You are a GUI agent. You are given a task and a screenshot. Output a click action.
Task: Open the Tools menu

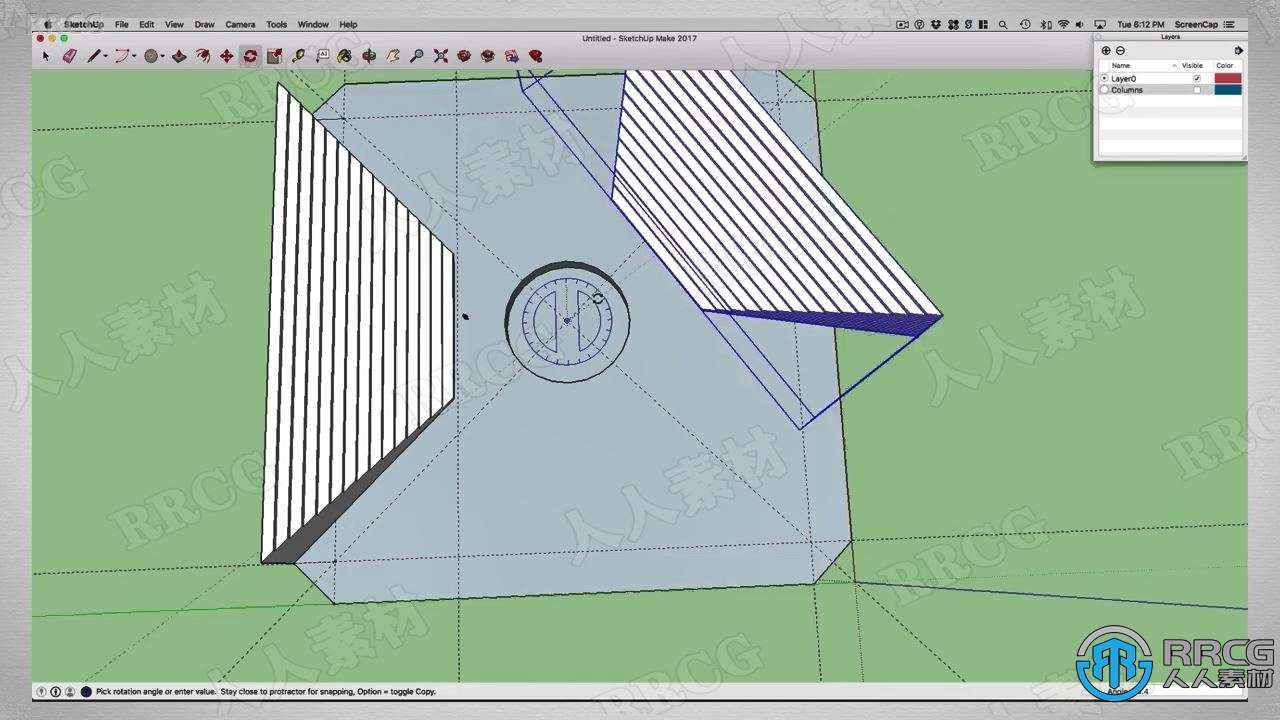[x=276, y=24]
